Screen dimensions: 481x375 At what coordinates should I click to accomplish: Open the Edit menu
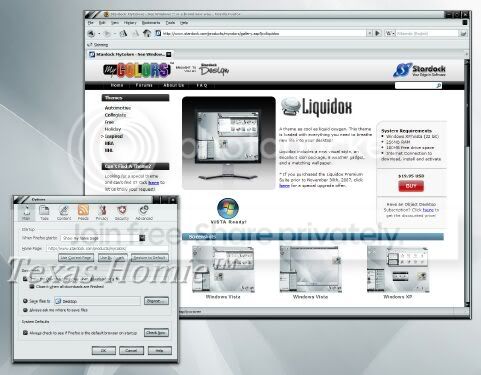click(x=102, y=23)
